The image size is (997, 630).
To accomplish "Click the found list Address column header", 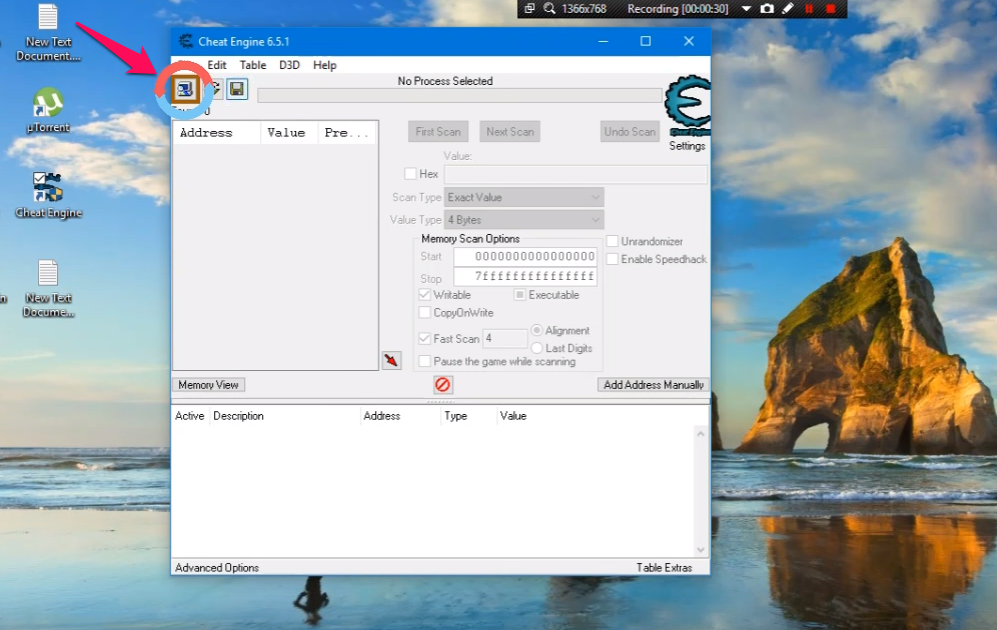I will tap(217, 132).
